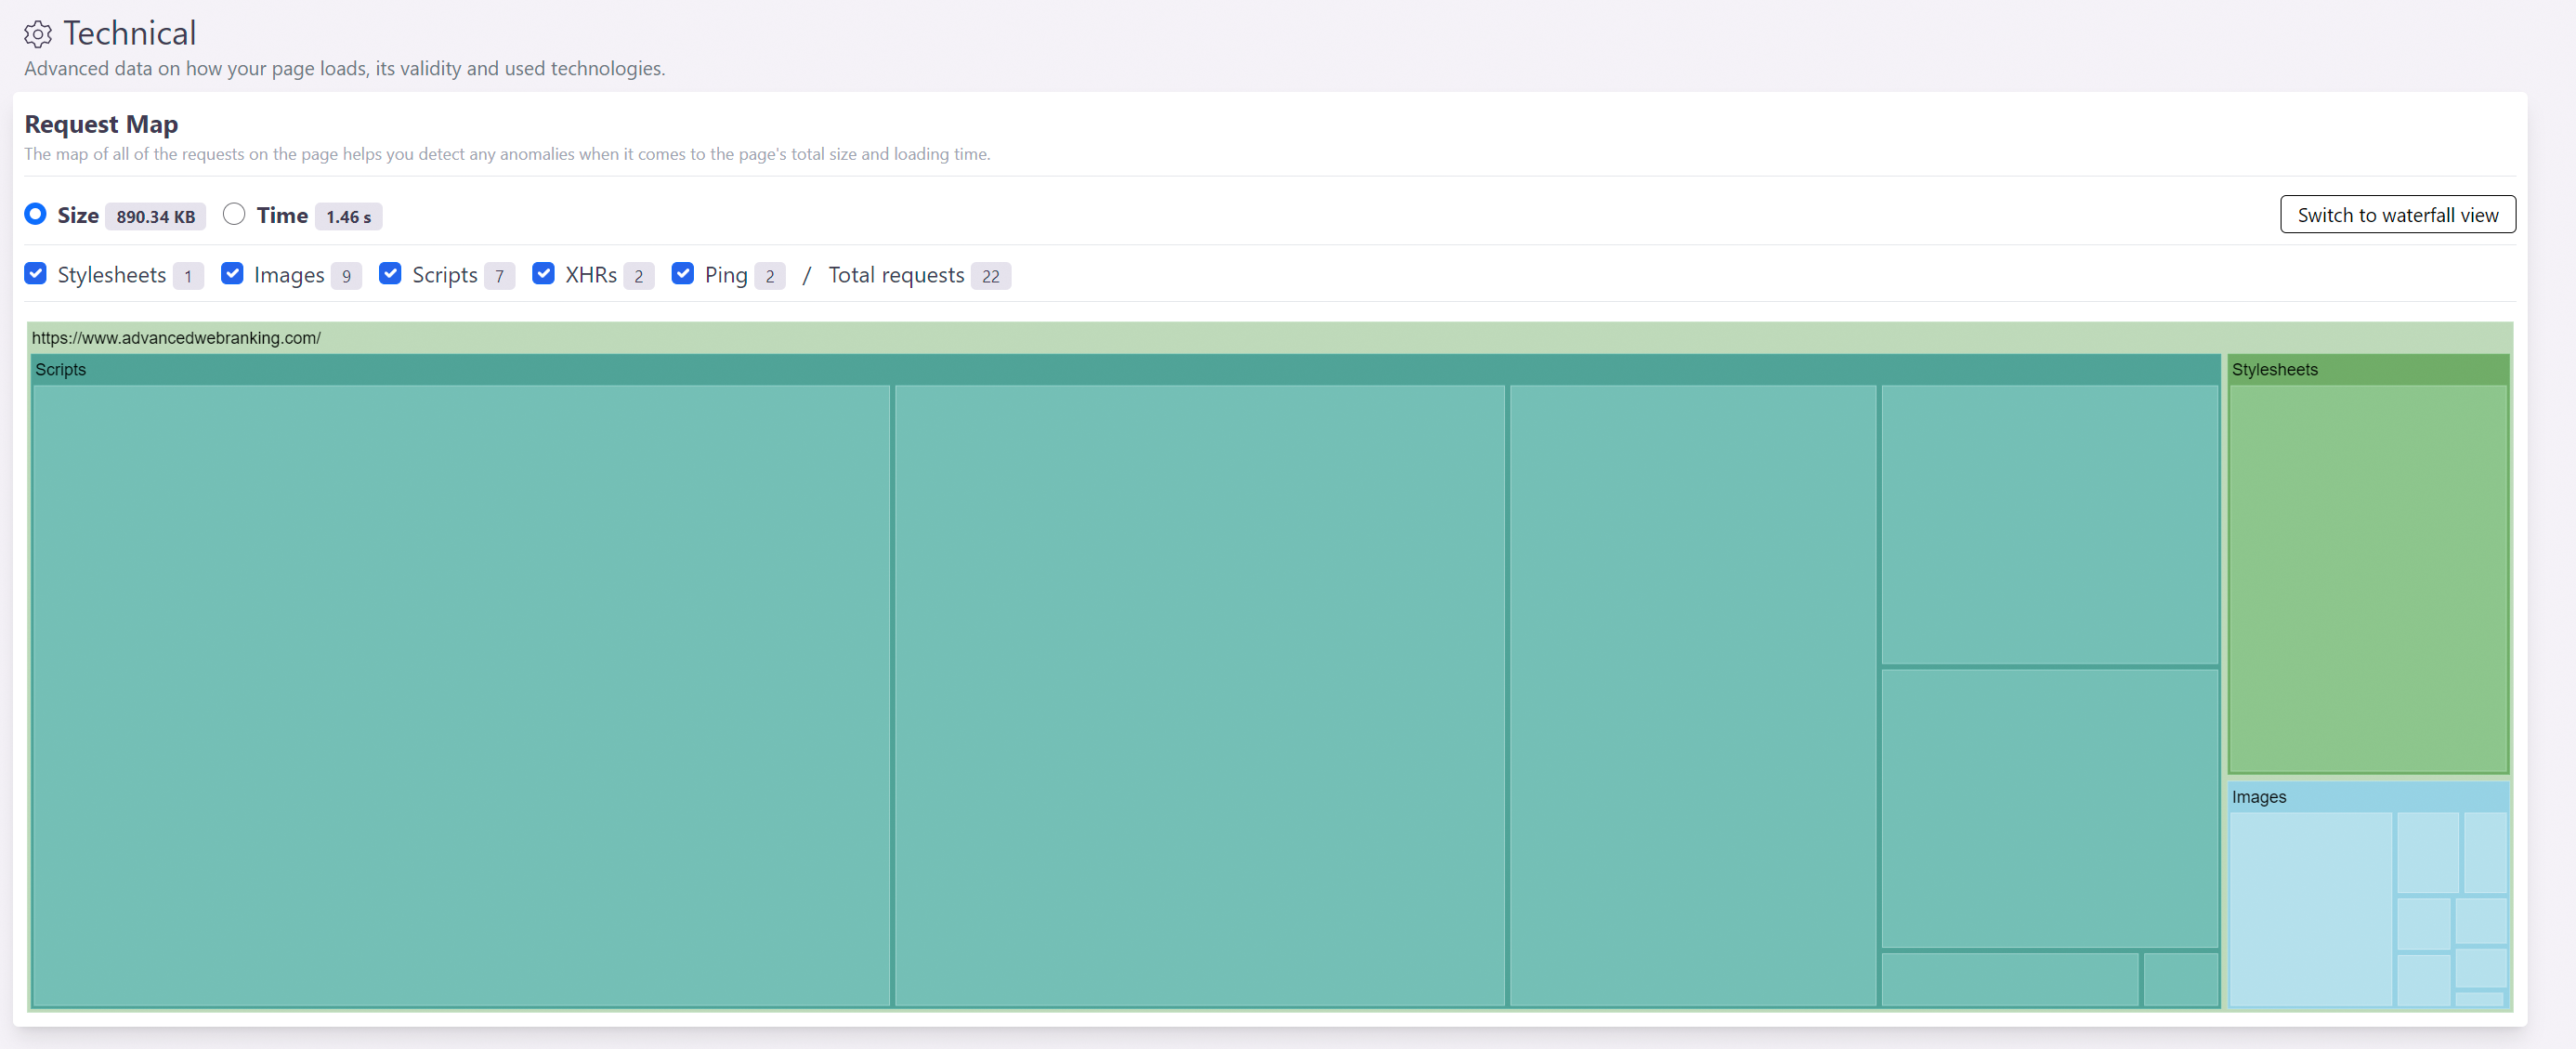2576x1049 pixels.
Task: Click the Scripts group header bar
Action: (x=1125, y=370)
